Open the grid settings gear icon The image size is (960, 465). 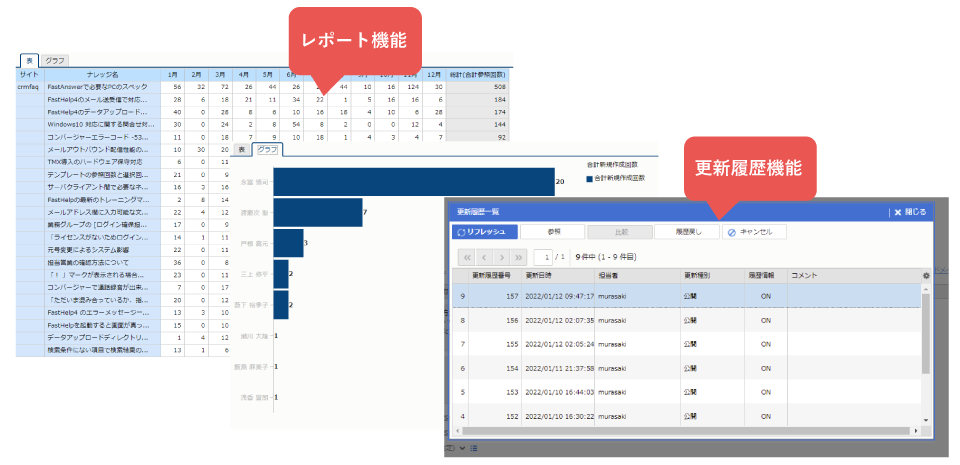coord(926,275)
